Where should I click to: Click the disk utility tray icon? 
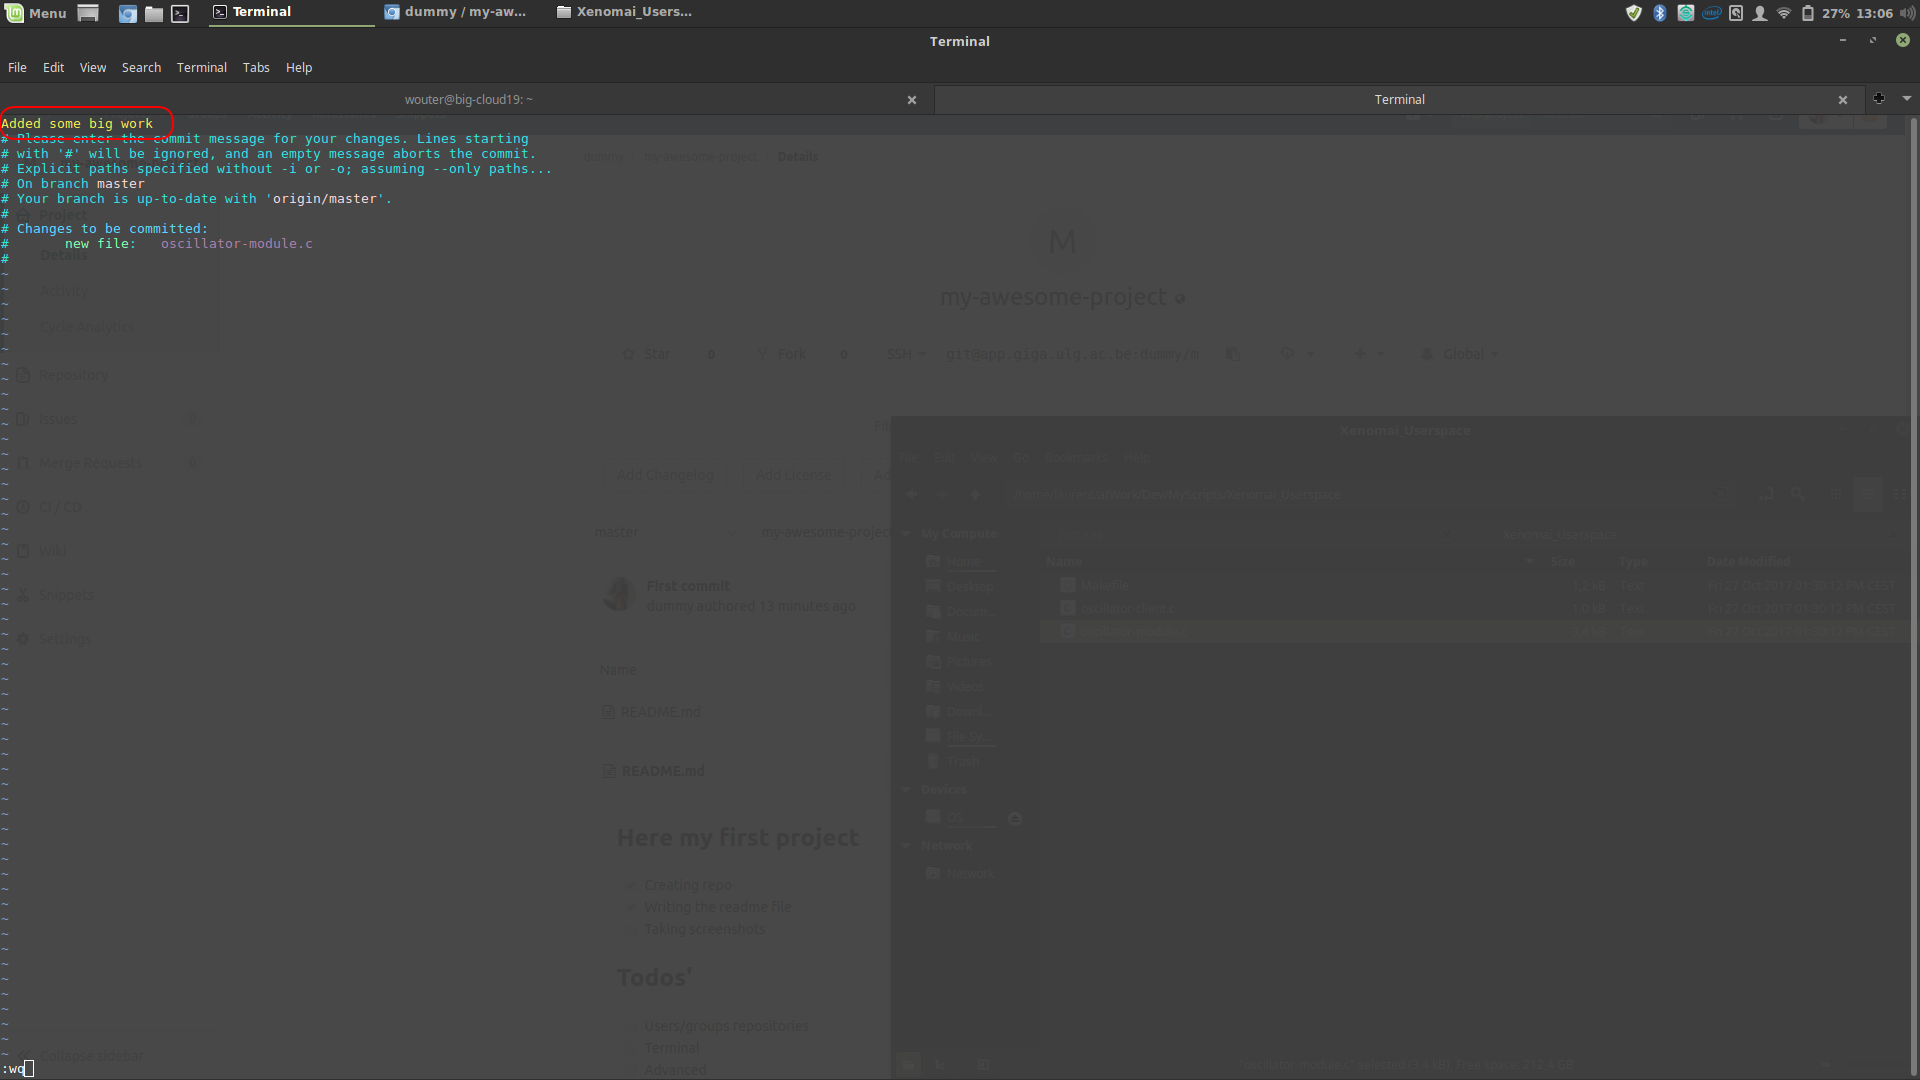click(1736, 13)
